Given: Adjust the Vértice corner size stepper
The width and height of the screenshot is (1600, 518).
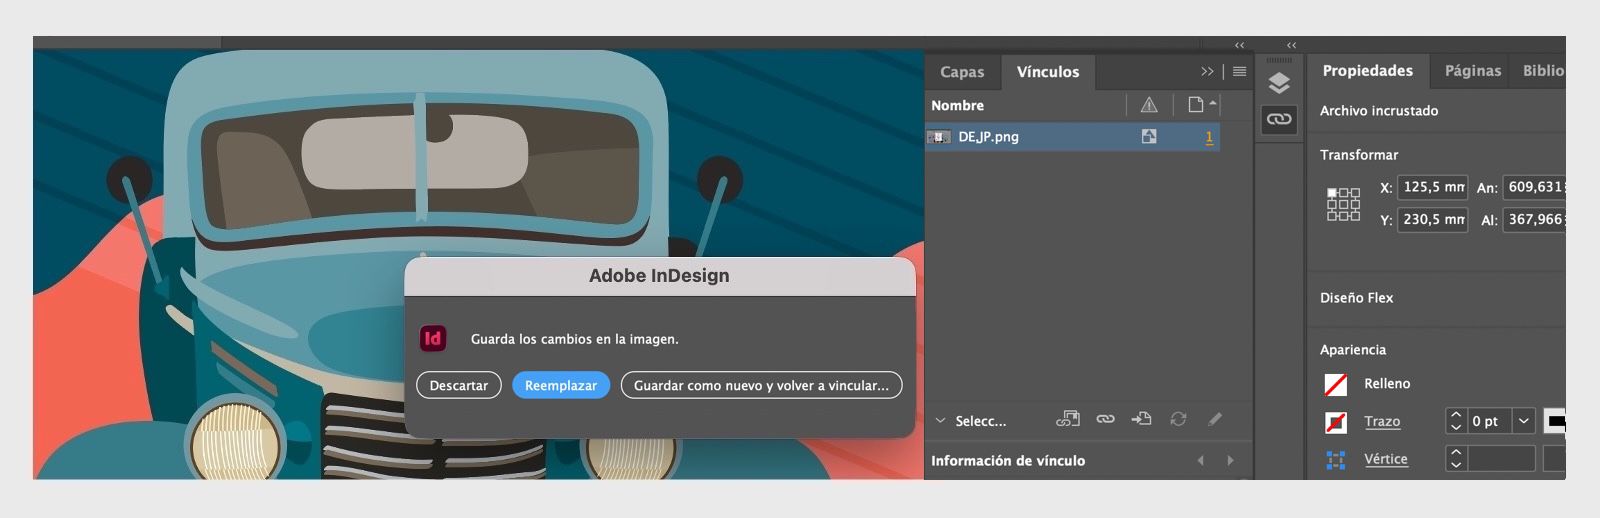Looking at the screenshot, I should point(1456,459).
